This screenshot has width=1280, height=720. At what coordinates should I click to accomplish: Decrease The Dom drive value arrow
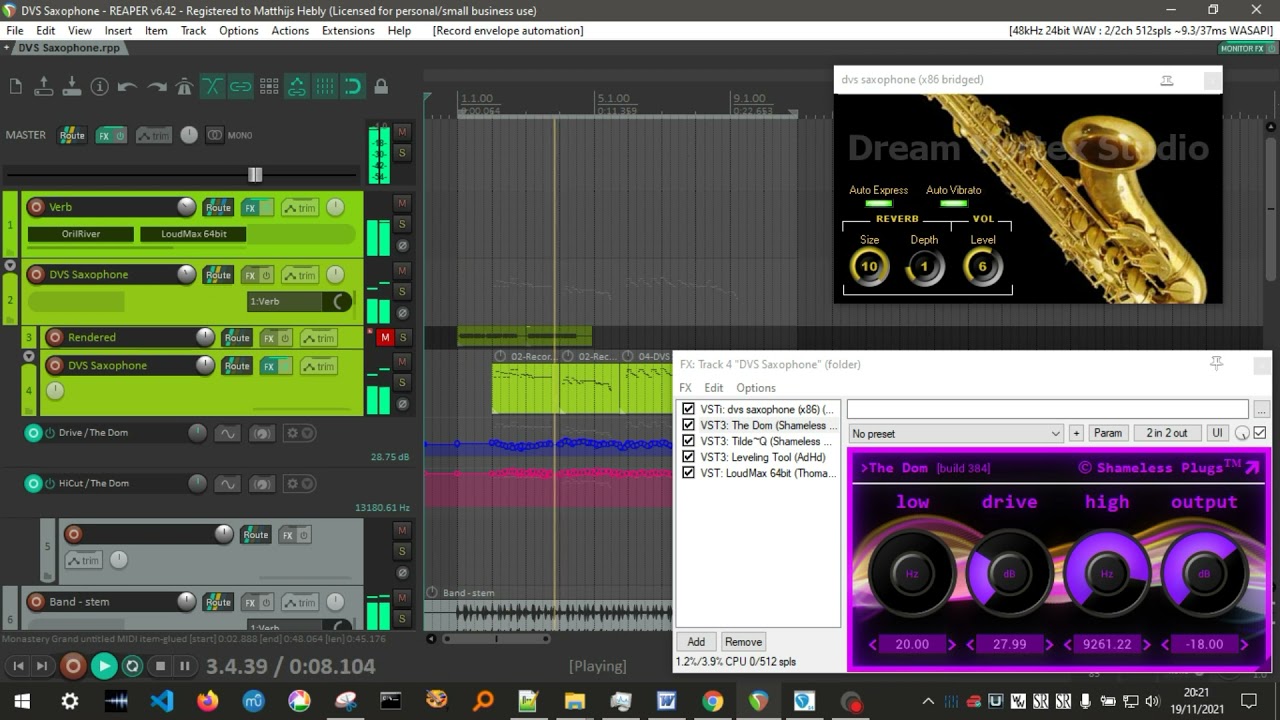(970, 645)
